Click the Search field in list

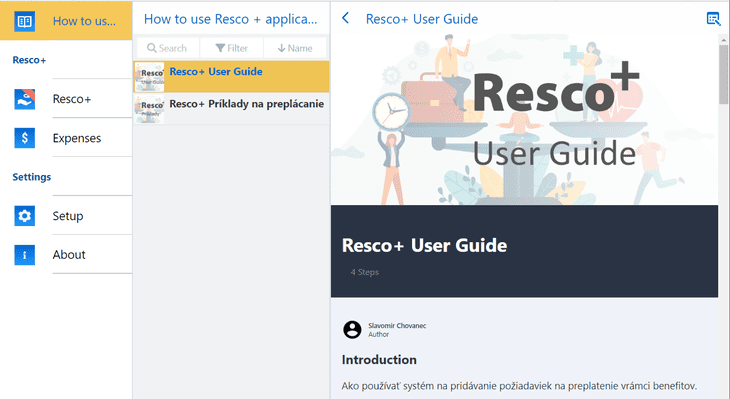tap(169, 48)
